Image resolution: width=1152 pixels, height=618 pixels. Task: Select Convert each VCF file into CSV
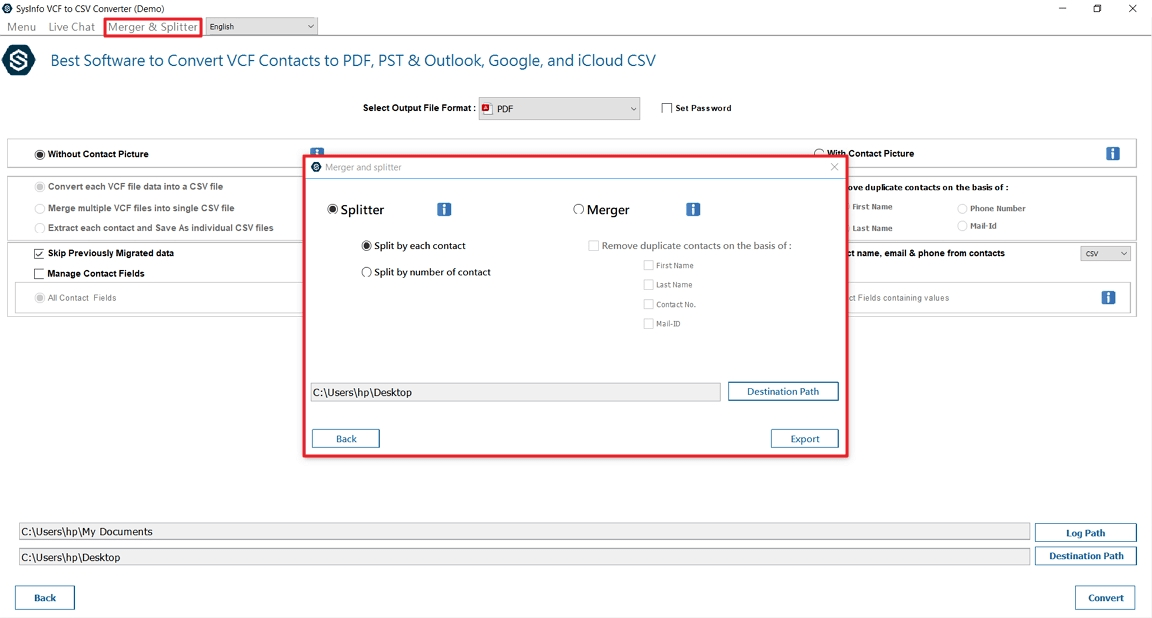pos(40,187)
